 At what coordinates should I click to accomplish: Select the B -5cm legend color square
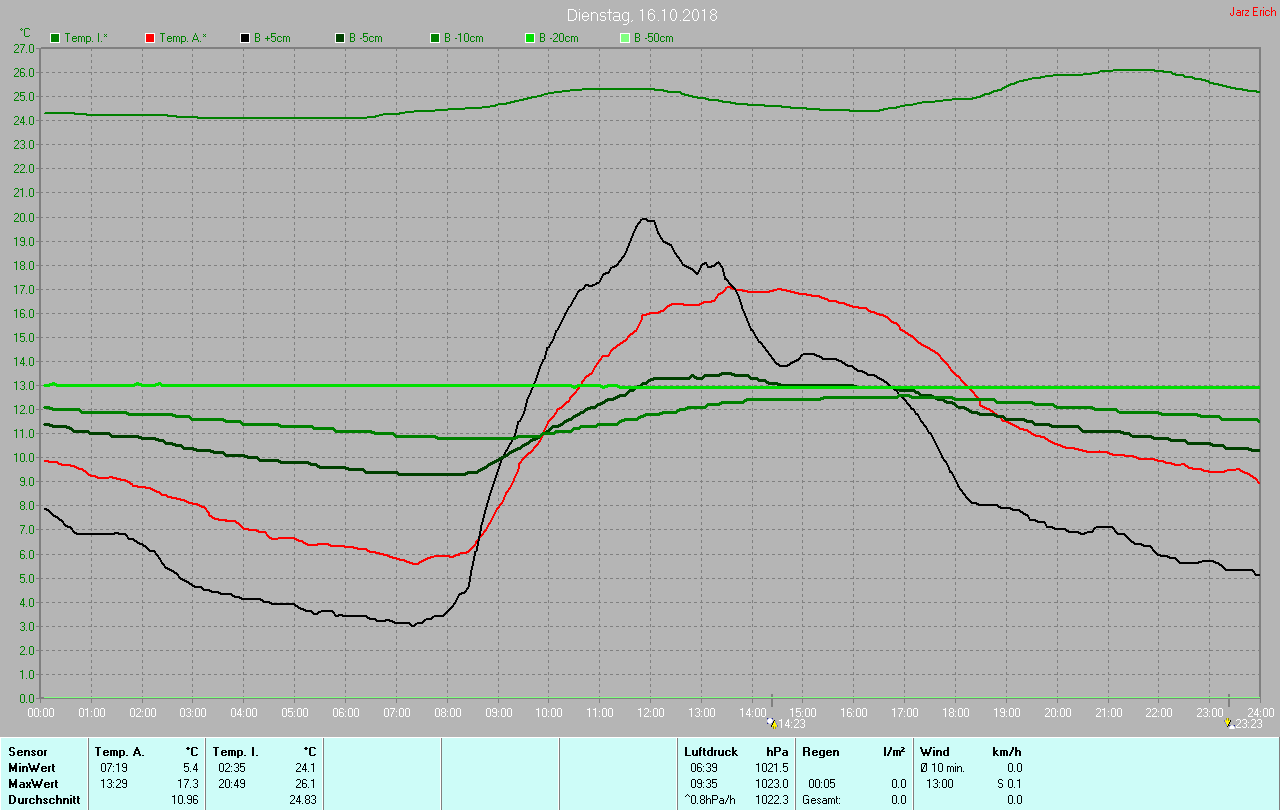(340, 38)
